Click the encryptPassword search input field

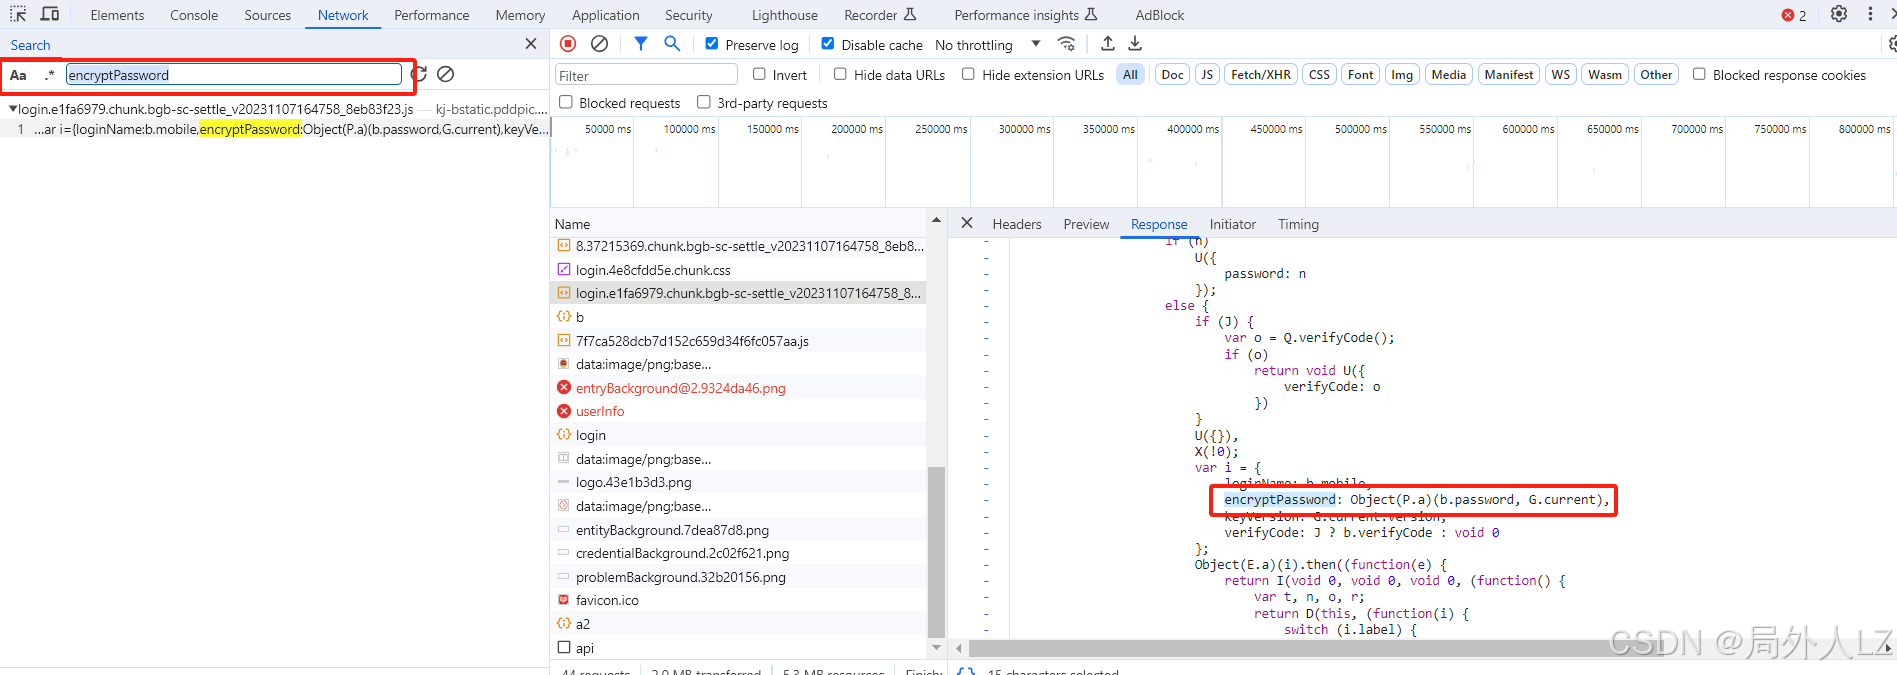[234, 75]
